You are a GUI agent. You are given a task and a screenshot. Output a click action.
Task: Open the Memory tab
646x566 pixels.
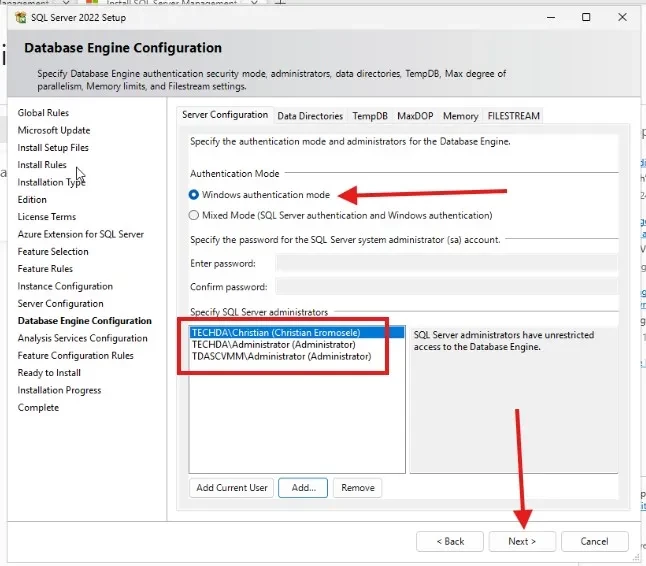pyautogui.click(x=460, y=116)
